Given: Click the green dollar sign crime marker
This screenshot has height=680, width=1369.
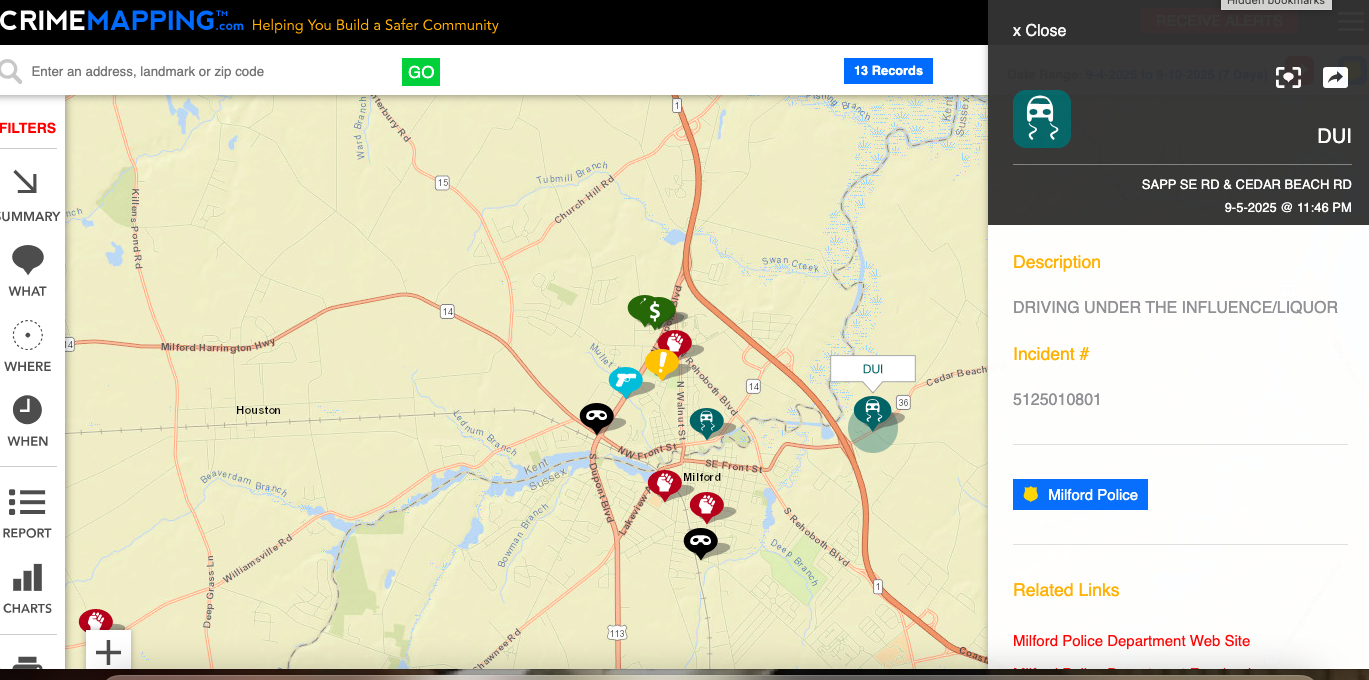Looking at the screenshot, I should coord(654,311).
